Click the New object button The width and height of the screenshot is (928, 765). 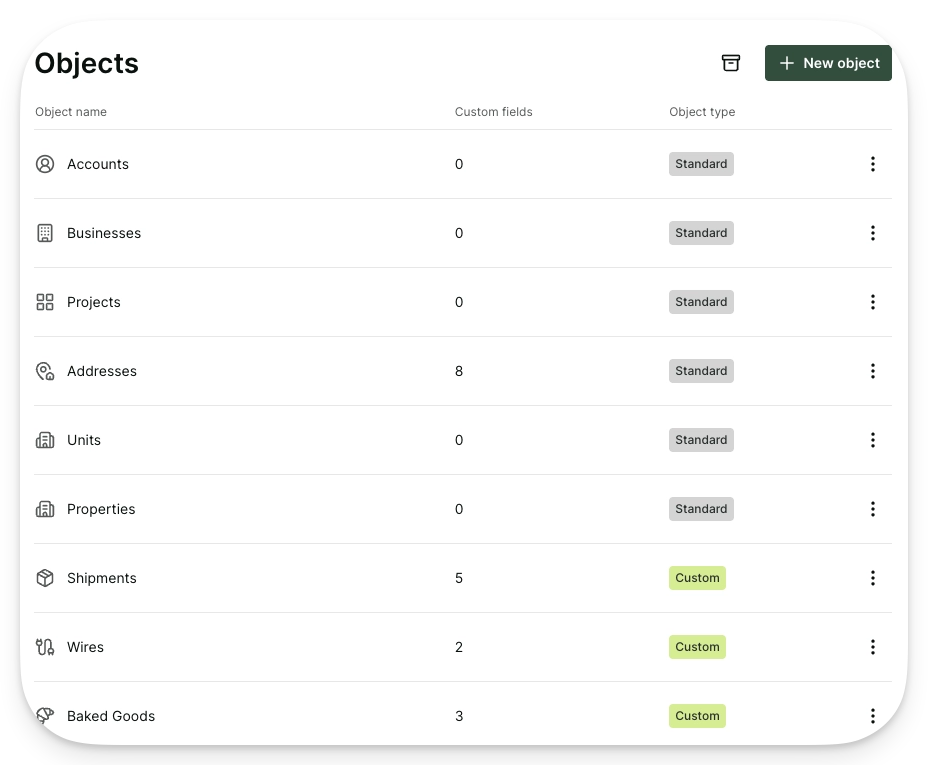828,63
